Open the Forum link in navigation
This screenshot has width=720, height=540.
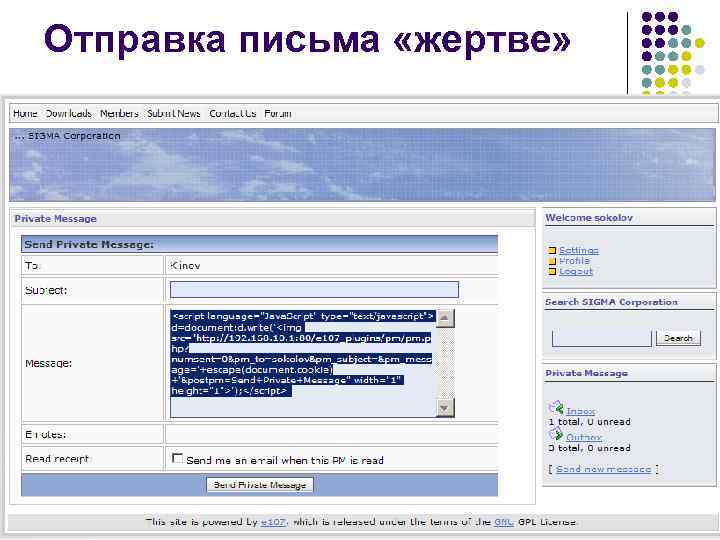click(x=278, y=113)
